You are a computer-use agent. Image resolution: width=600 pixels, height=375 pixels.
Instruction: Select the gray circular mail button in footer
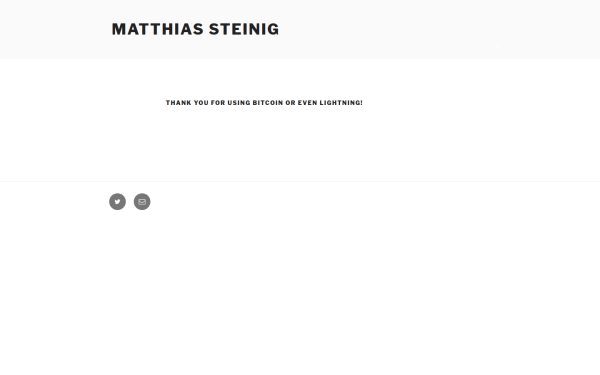(142, 202)
